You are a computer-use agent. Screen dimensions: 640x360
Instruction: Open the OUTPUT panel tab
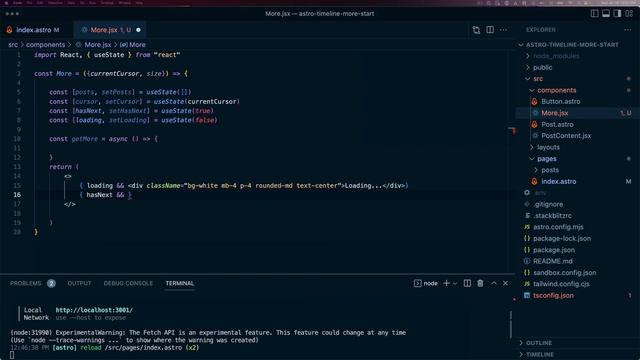pos(79,283)
